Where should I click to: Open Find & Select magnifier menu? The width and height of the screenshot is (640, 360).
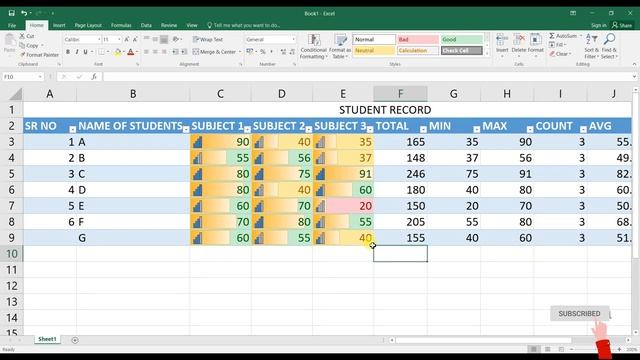click(609, 46)
